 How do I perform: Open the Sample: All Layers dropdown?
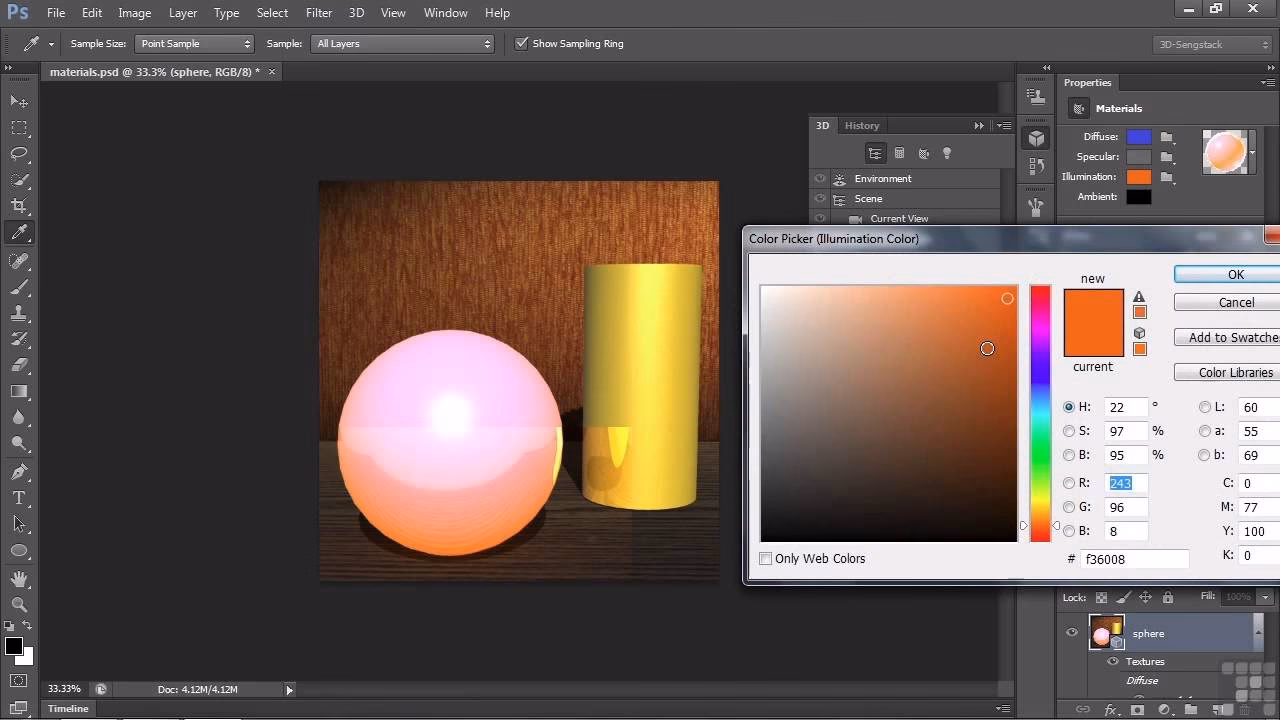(x=403, y=43)
